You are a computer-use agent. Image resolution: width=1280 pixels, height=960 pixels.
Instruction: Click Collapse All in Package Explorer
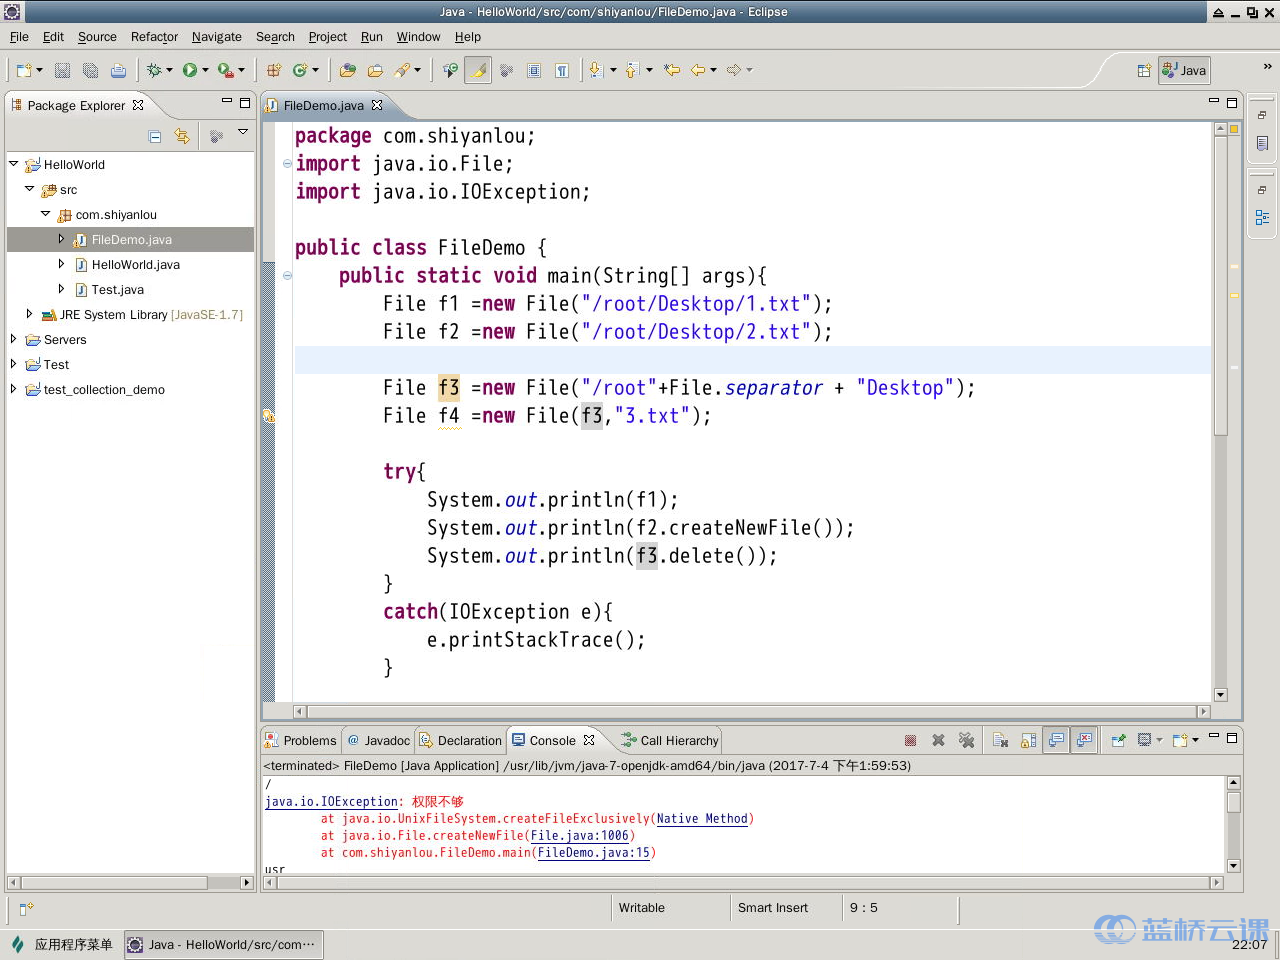(155, 136)
